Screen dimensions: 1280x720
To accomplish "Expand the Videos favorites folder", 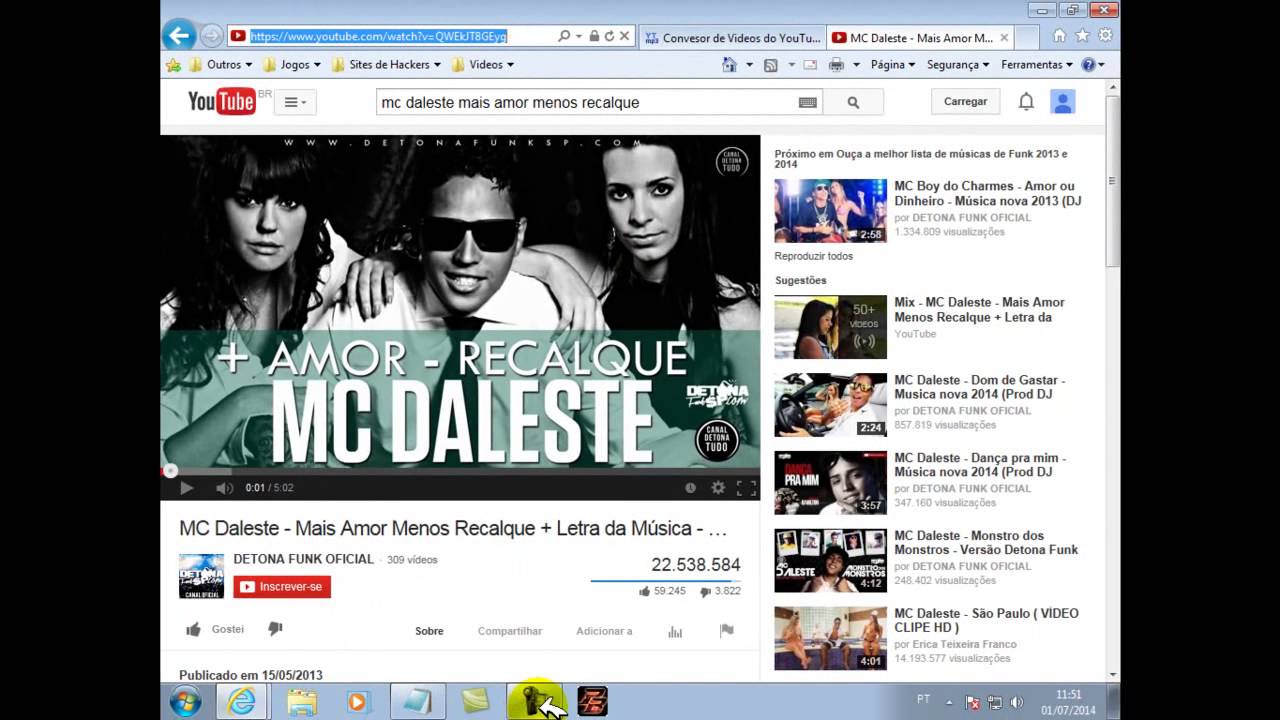I will tap(483, 65).
